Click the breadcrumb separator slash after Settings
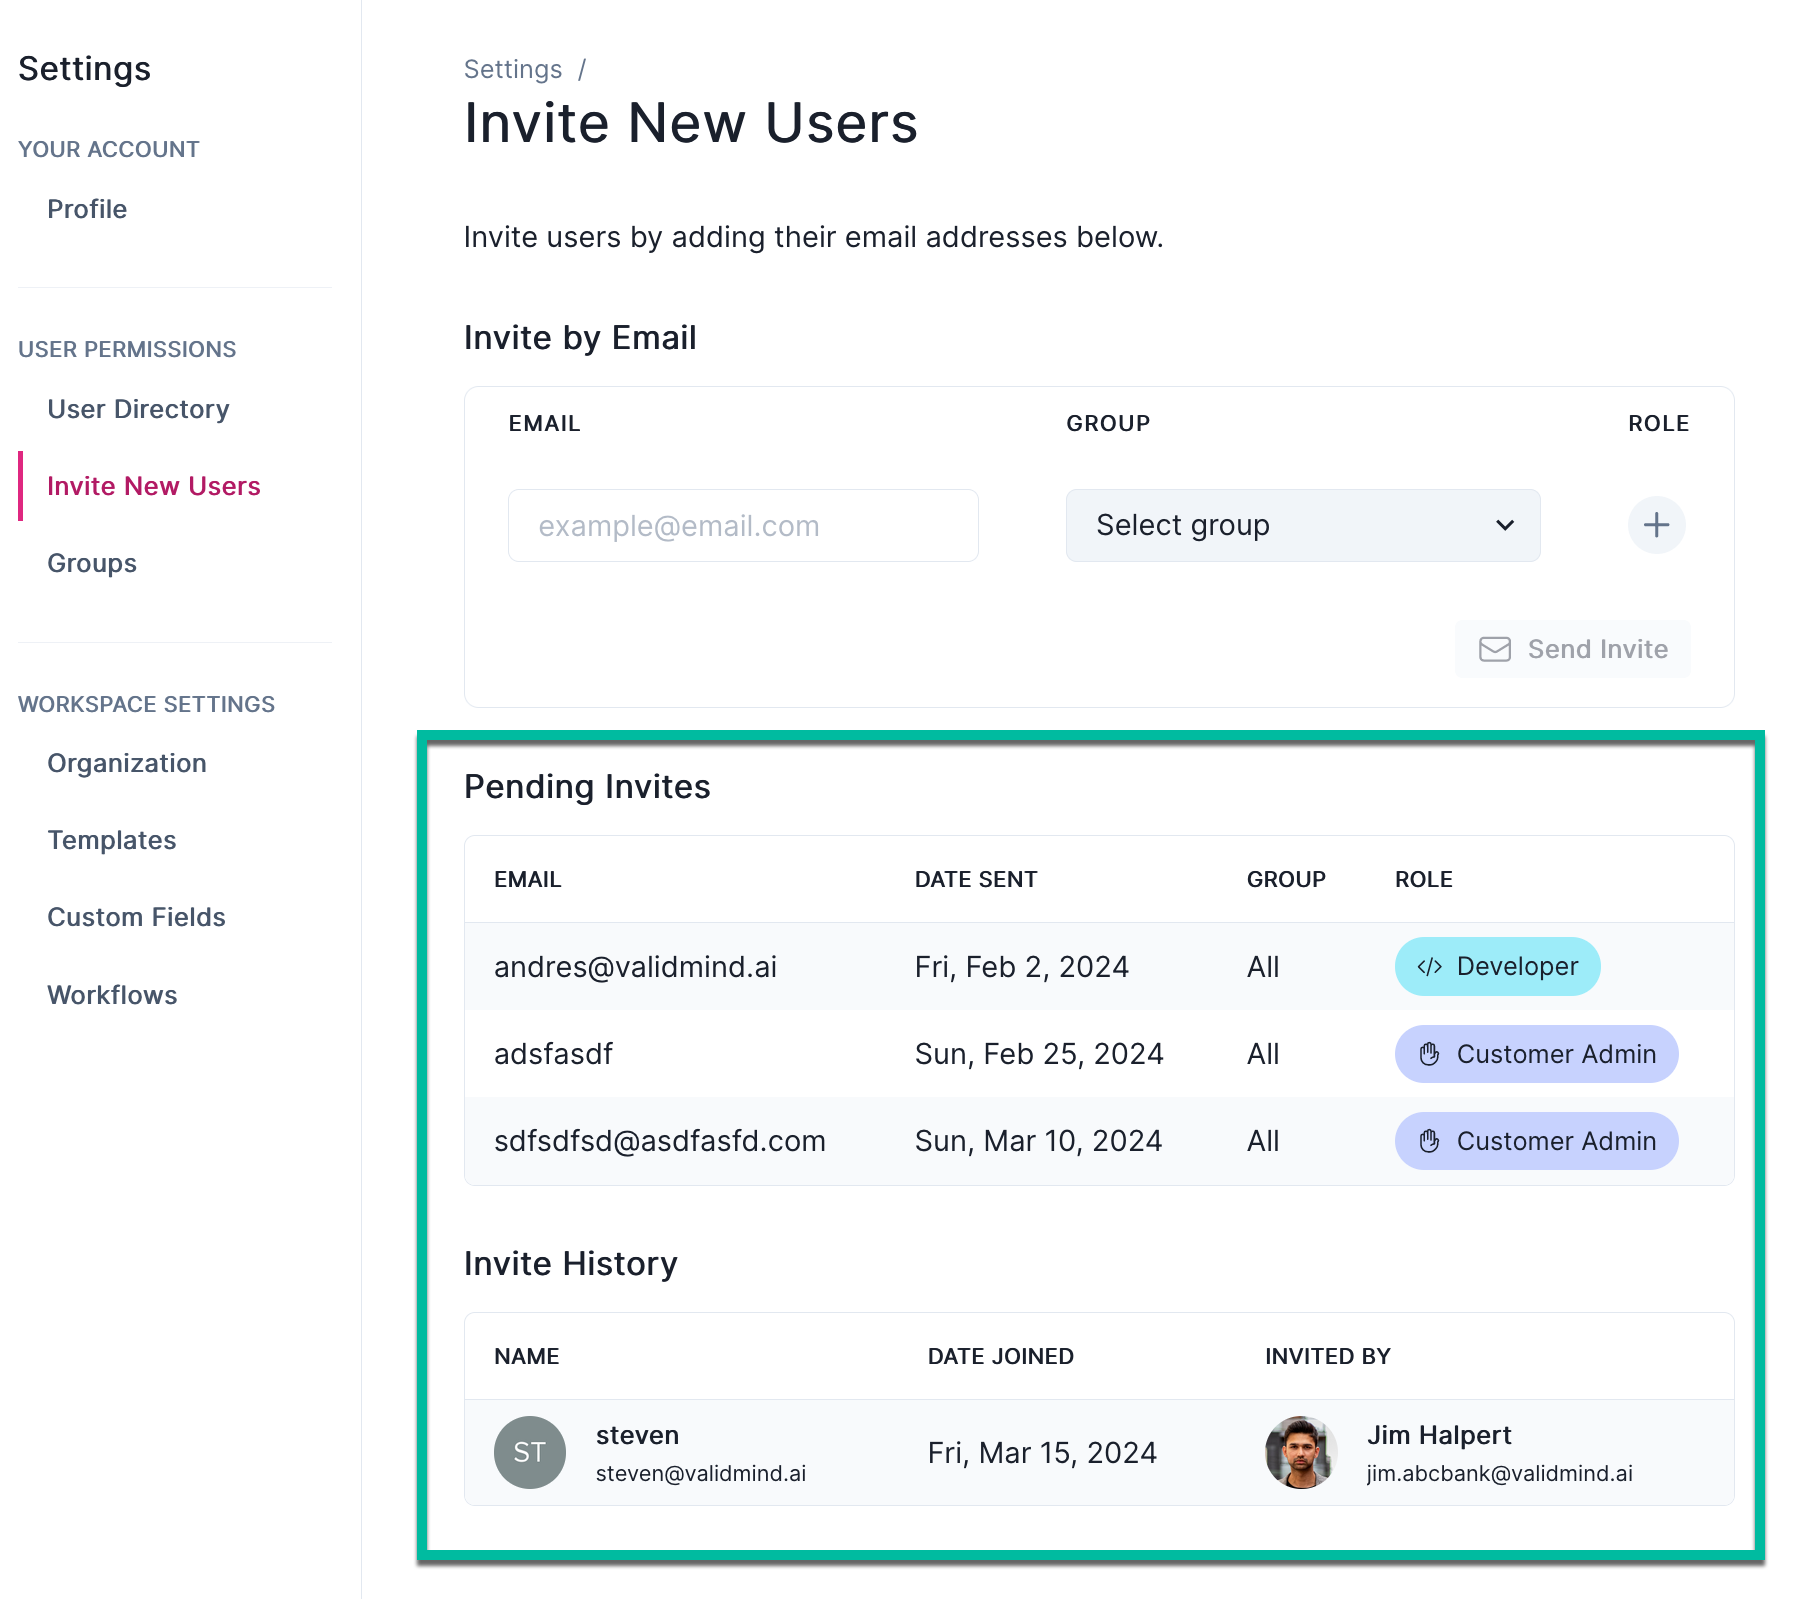The image size is (1814, 1599). coord(583,69)
